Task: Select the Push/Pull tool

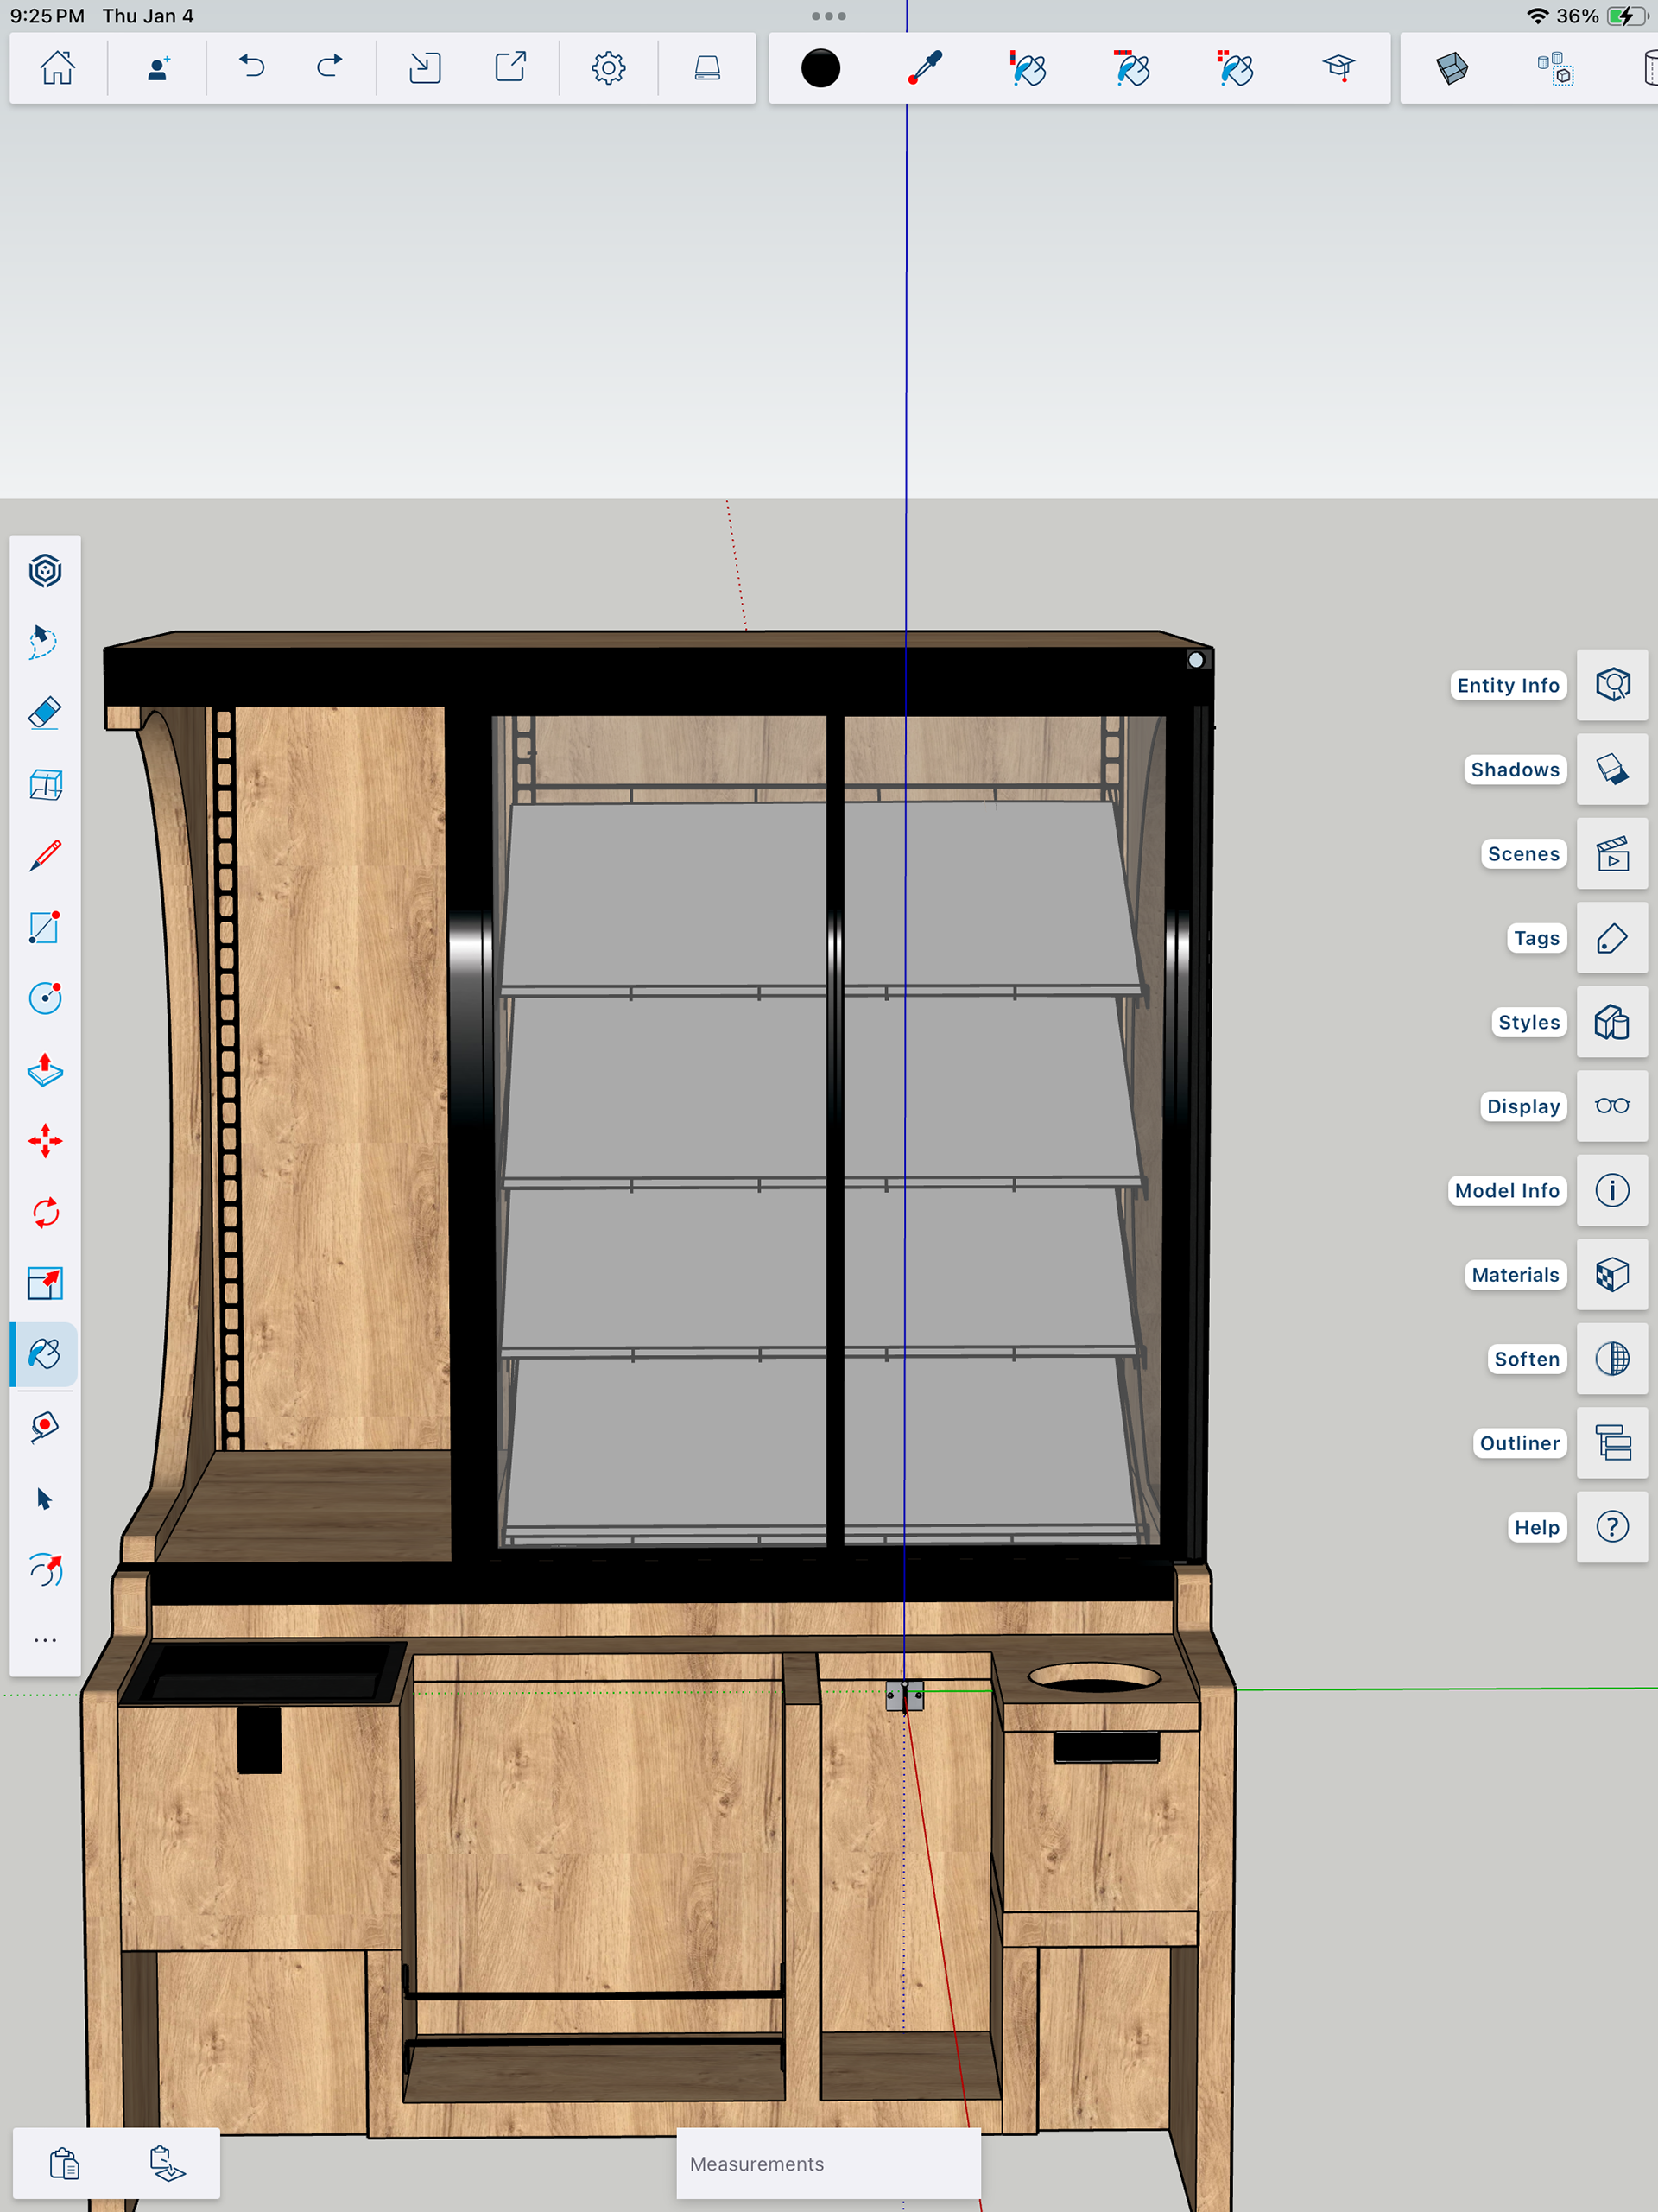Action: (45, 1070)
